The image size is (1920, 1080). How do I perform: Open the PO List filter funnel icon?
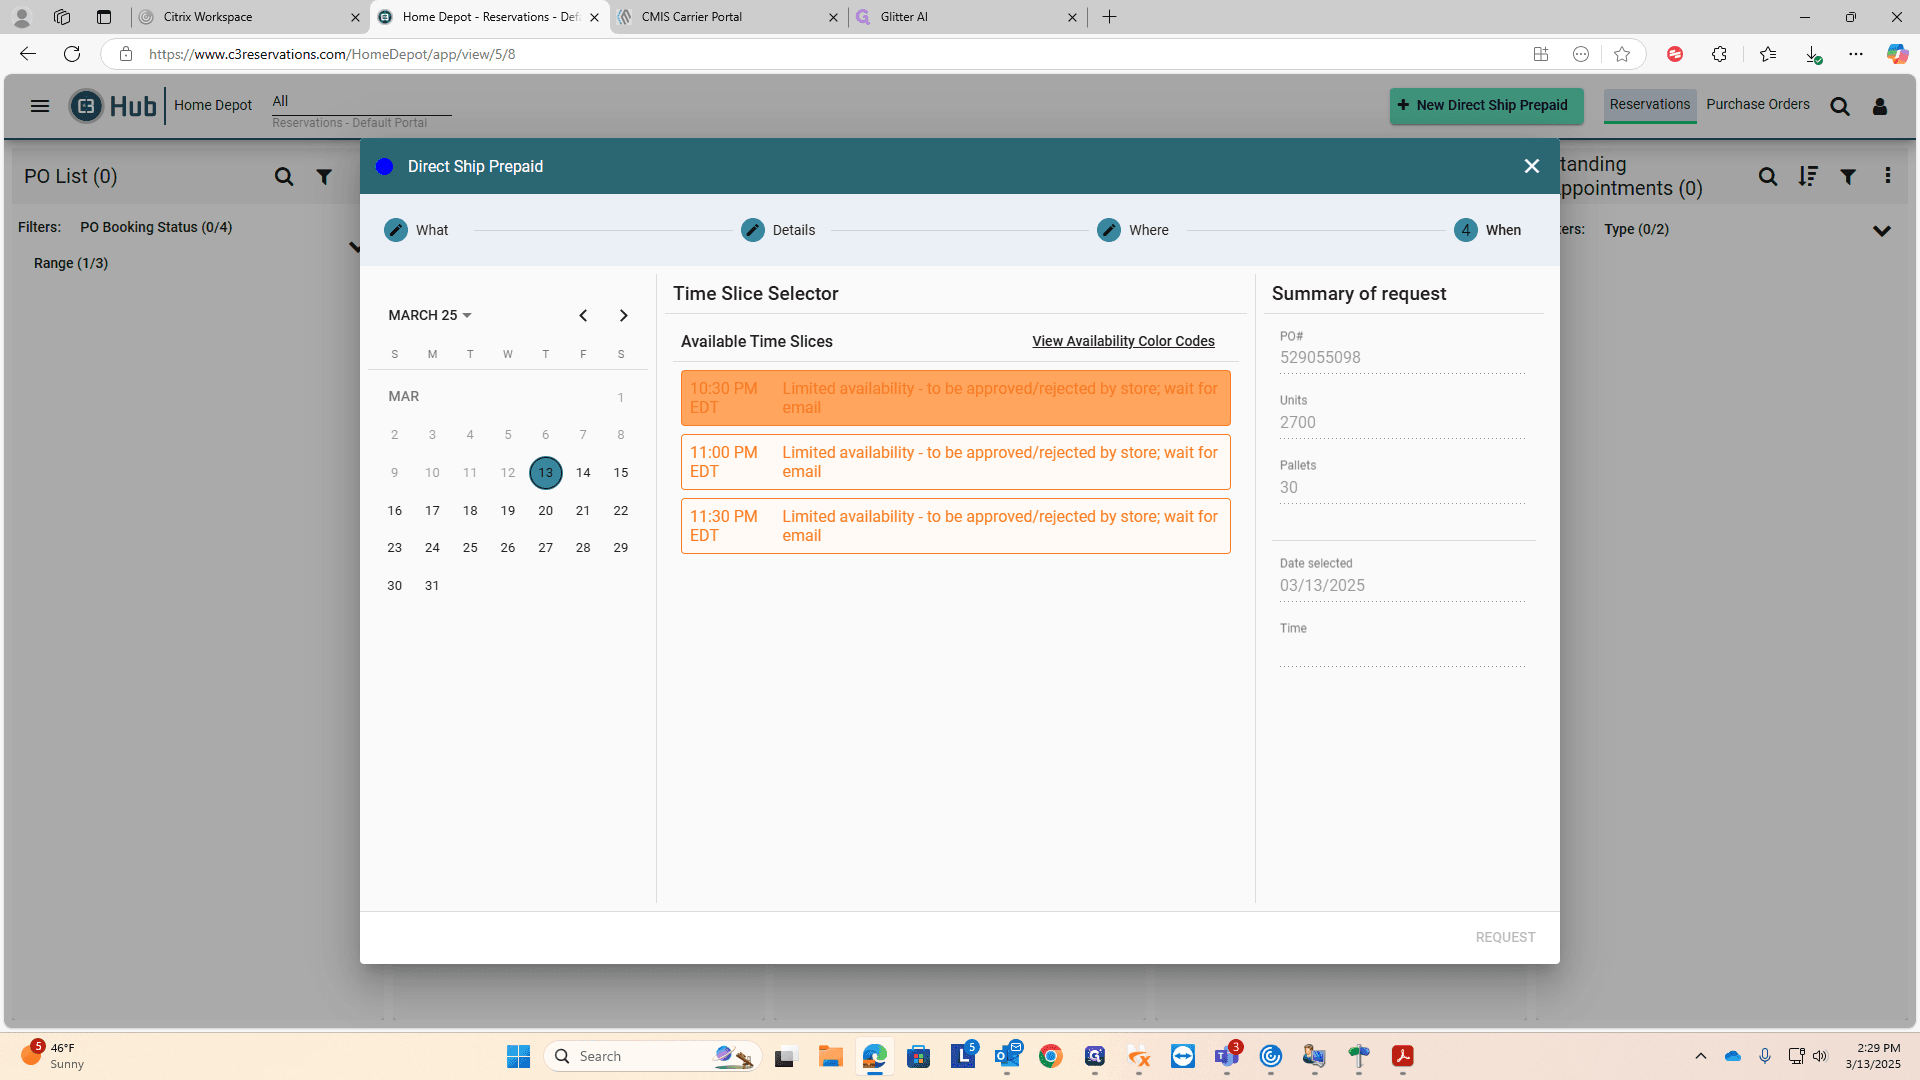[x=324, y=177]
